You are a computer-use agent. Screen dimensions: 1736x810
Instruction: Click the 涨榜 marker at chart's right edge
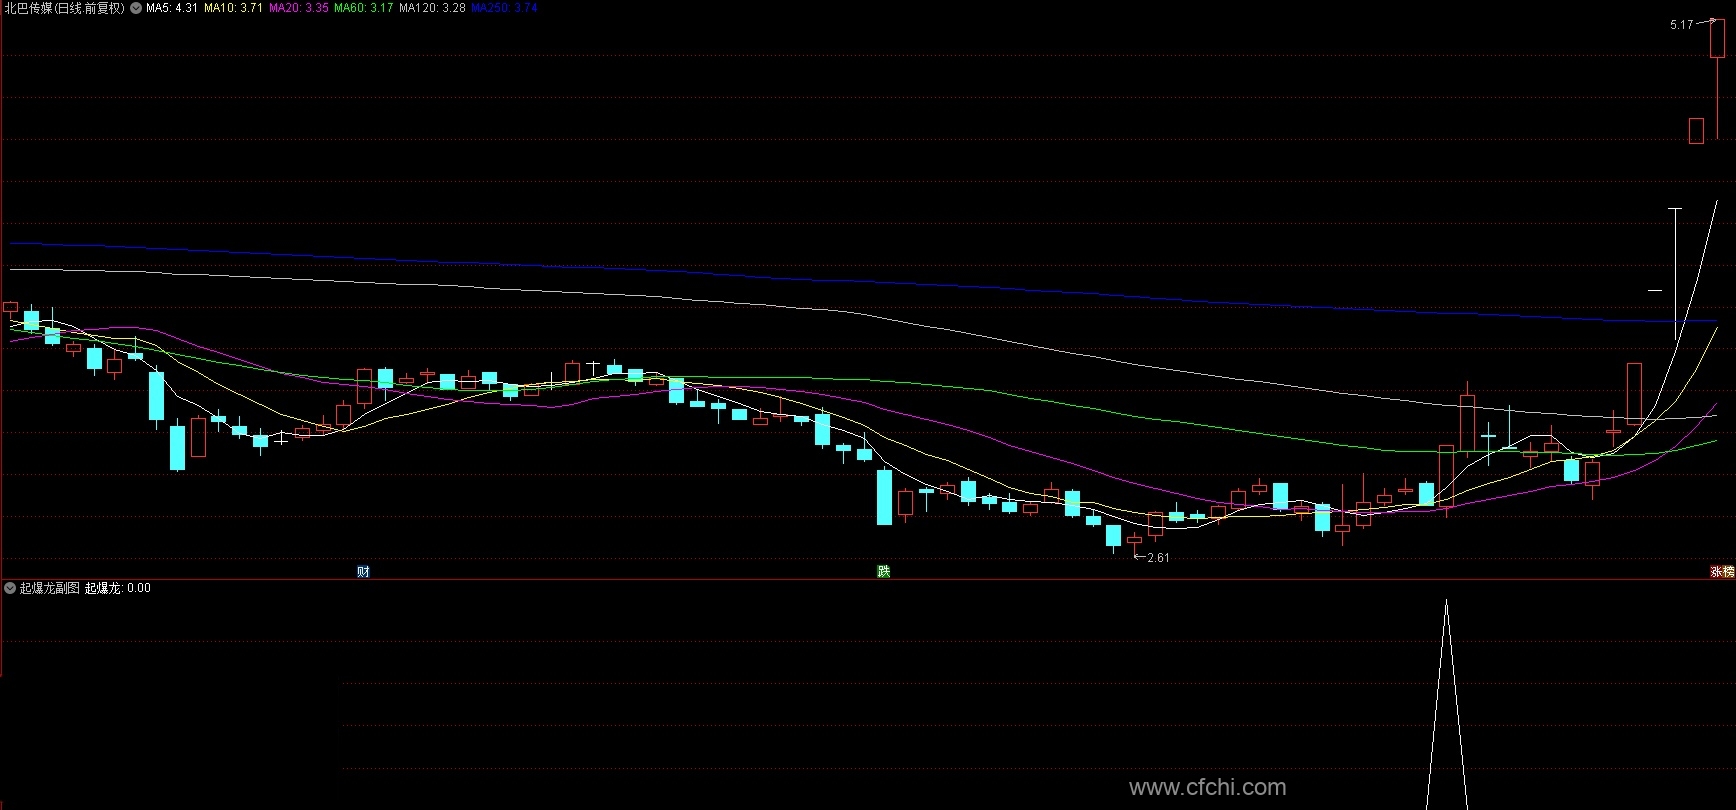coord(1722,572)
